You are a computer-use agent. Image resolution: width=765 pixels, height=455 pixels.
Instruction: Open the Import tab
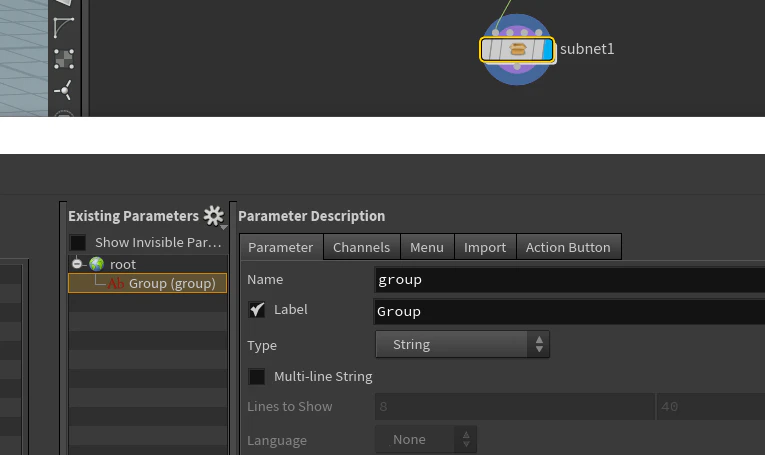point(485,247)
